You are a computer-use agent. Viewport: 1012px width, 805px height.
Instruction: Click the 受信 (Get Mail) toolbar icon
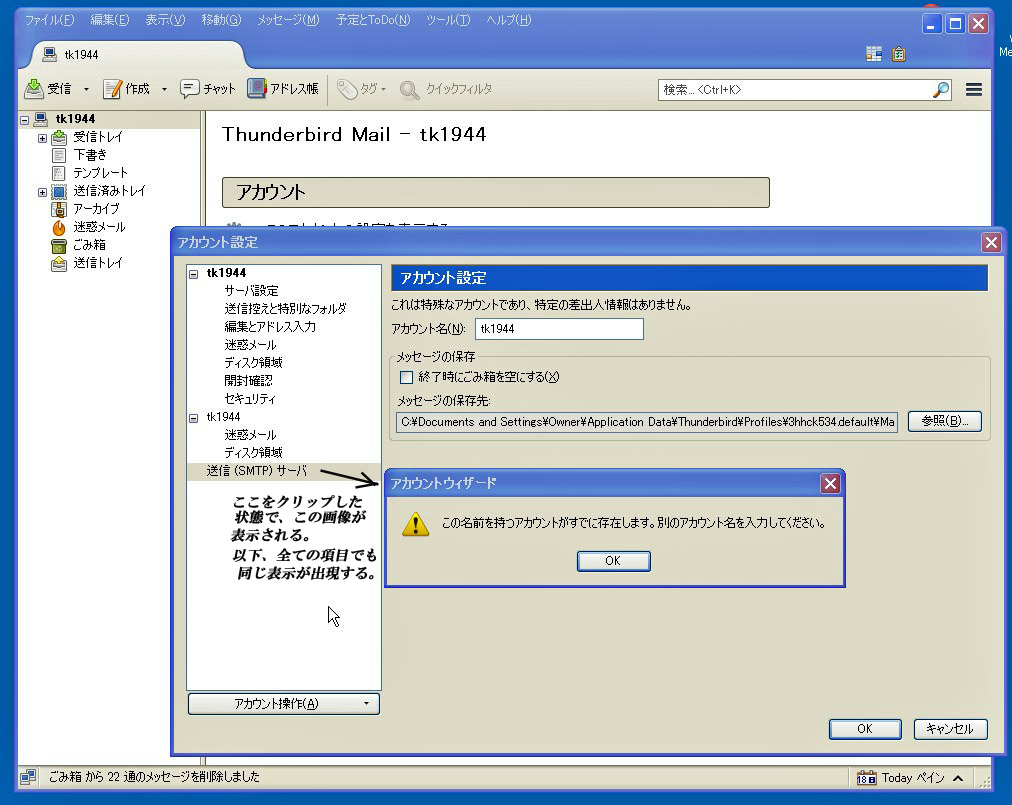(35, 89)
